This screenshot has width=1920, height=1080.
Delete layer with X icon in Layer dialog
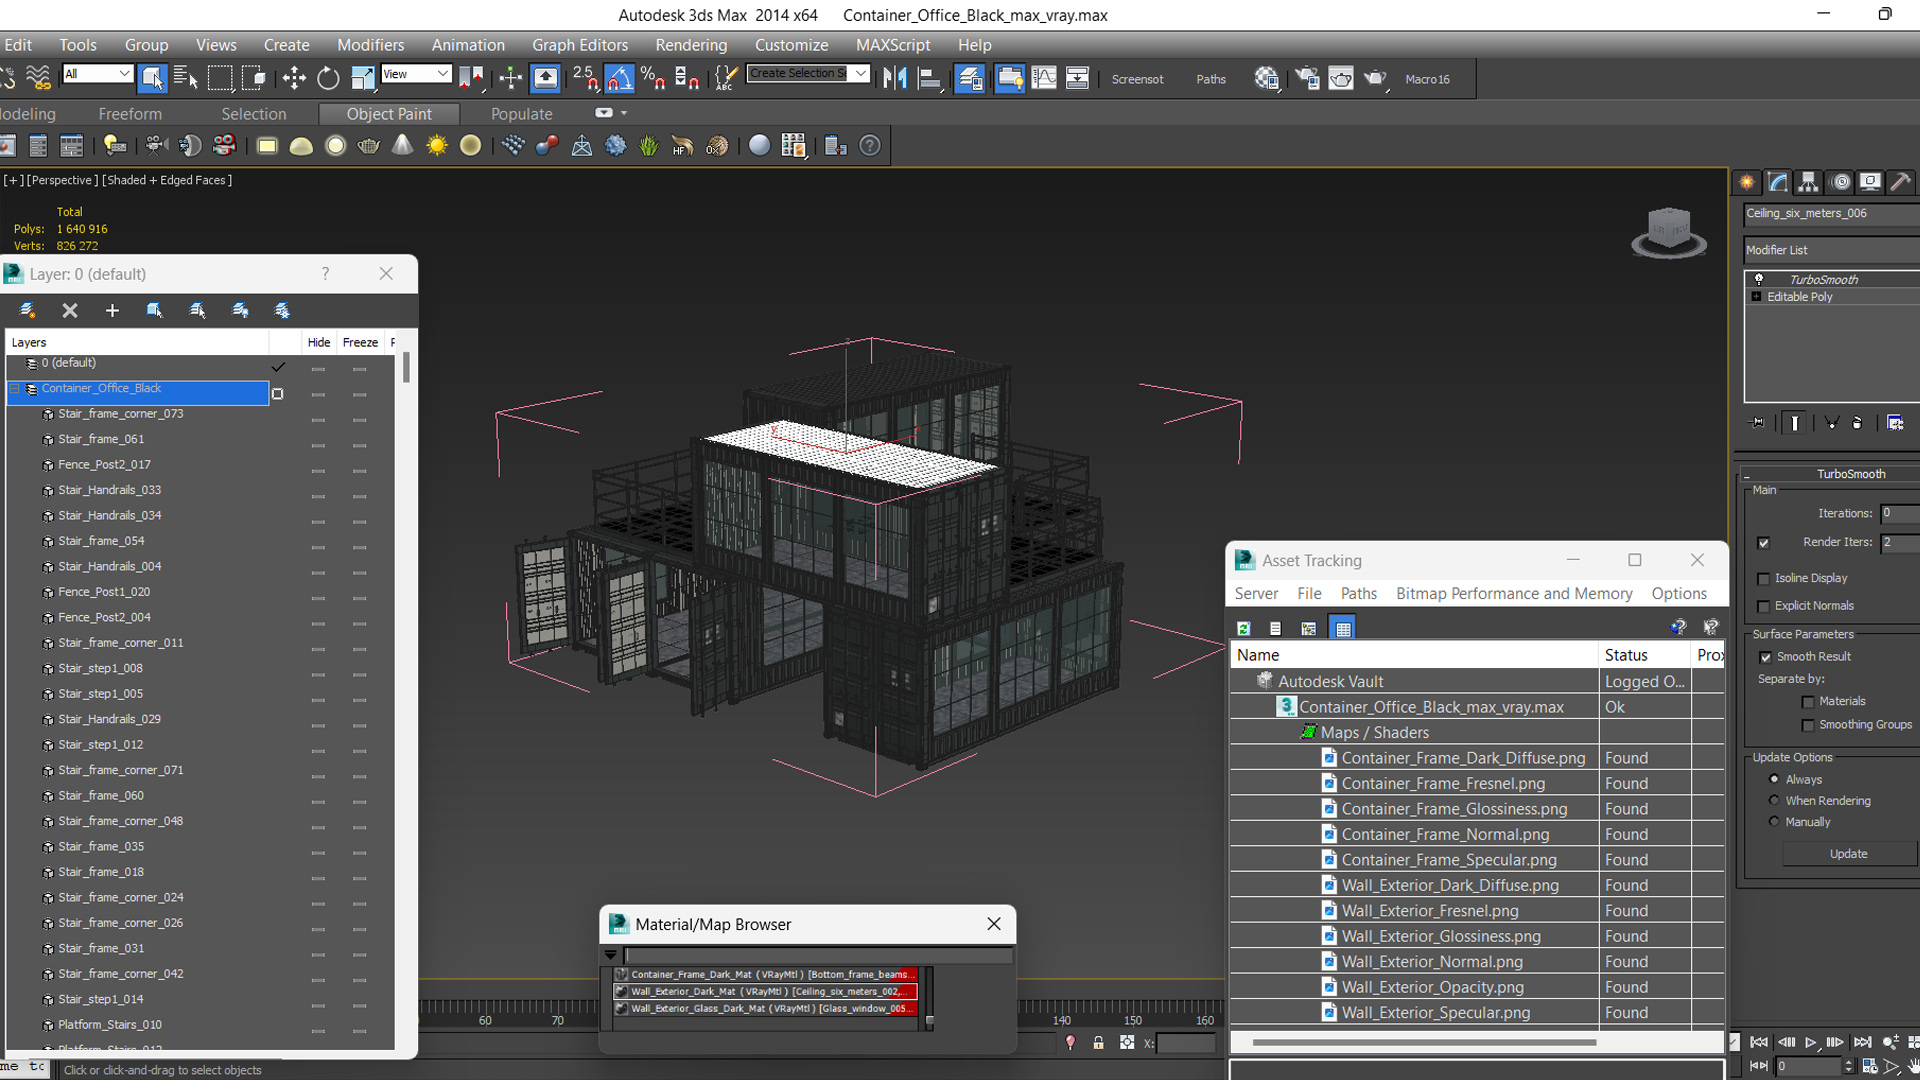point(70,311)
